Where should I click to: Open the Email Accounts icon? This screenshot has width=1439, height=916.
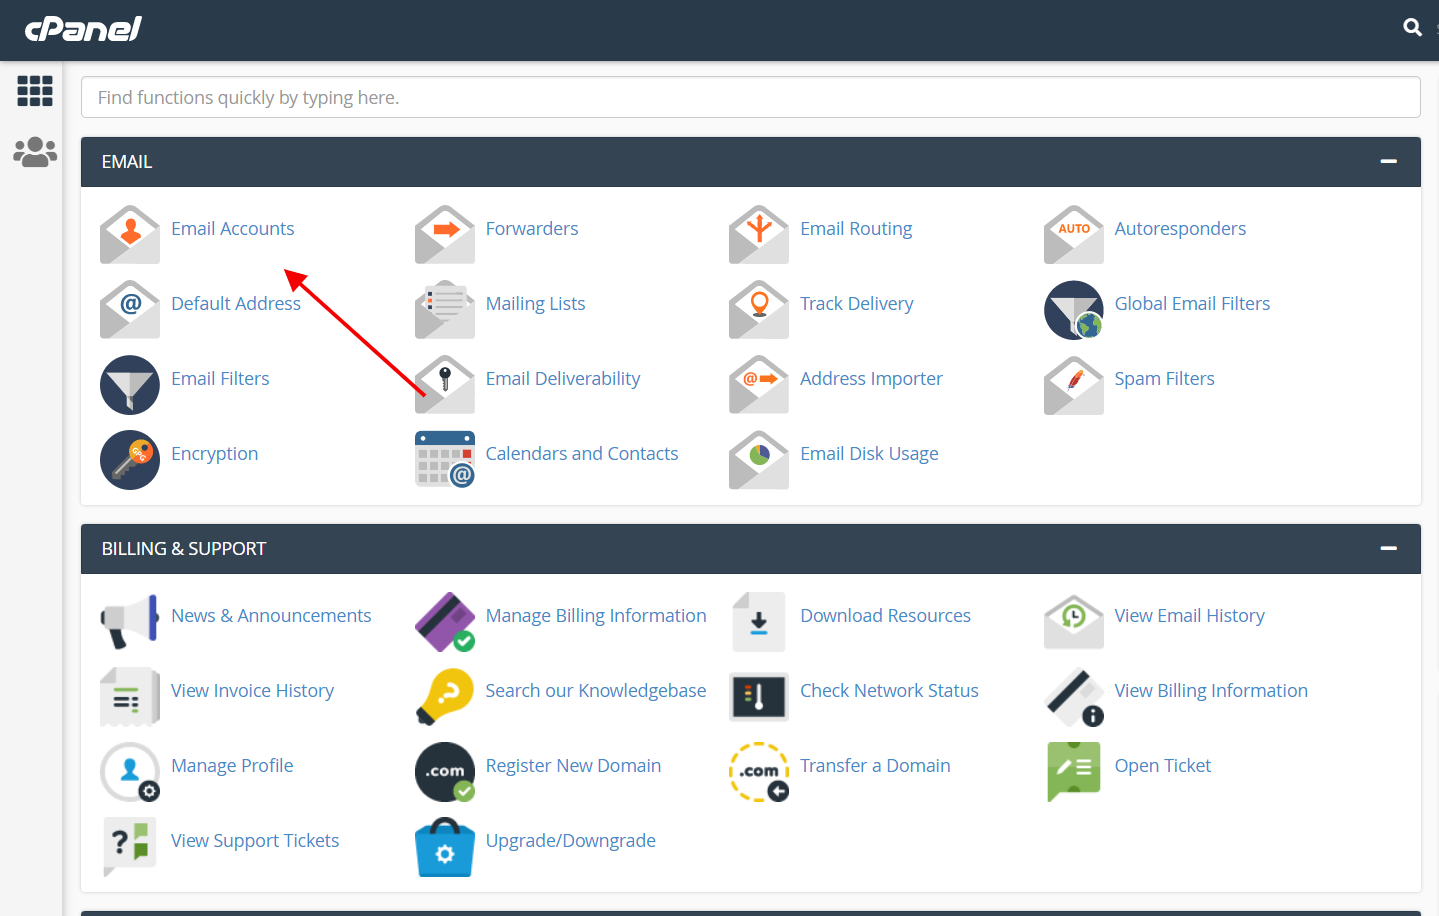(129, 234)
